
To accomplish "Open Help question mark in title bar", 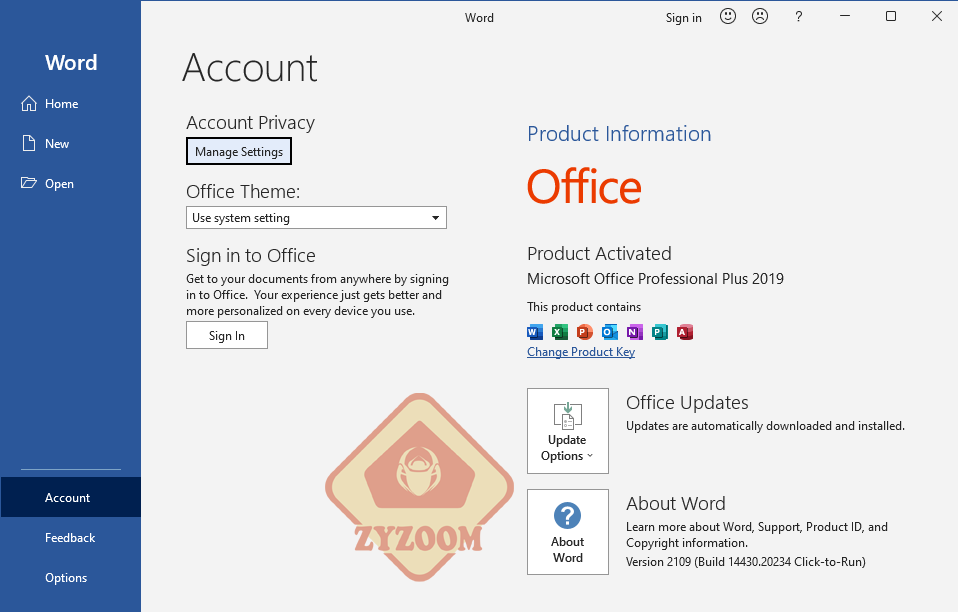I will [799, 17].
